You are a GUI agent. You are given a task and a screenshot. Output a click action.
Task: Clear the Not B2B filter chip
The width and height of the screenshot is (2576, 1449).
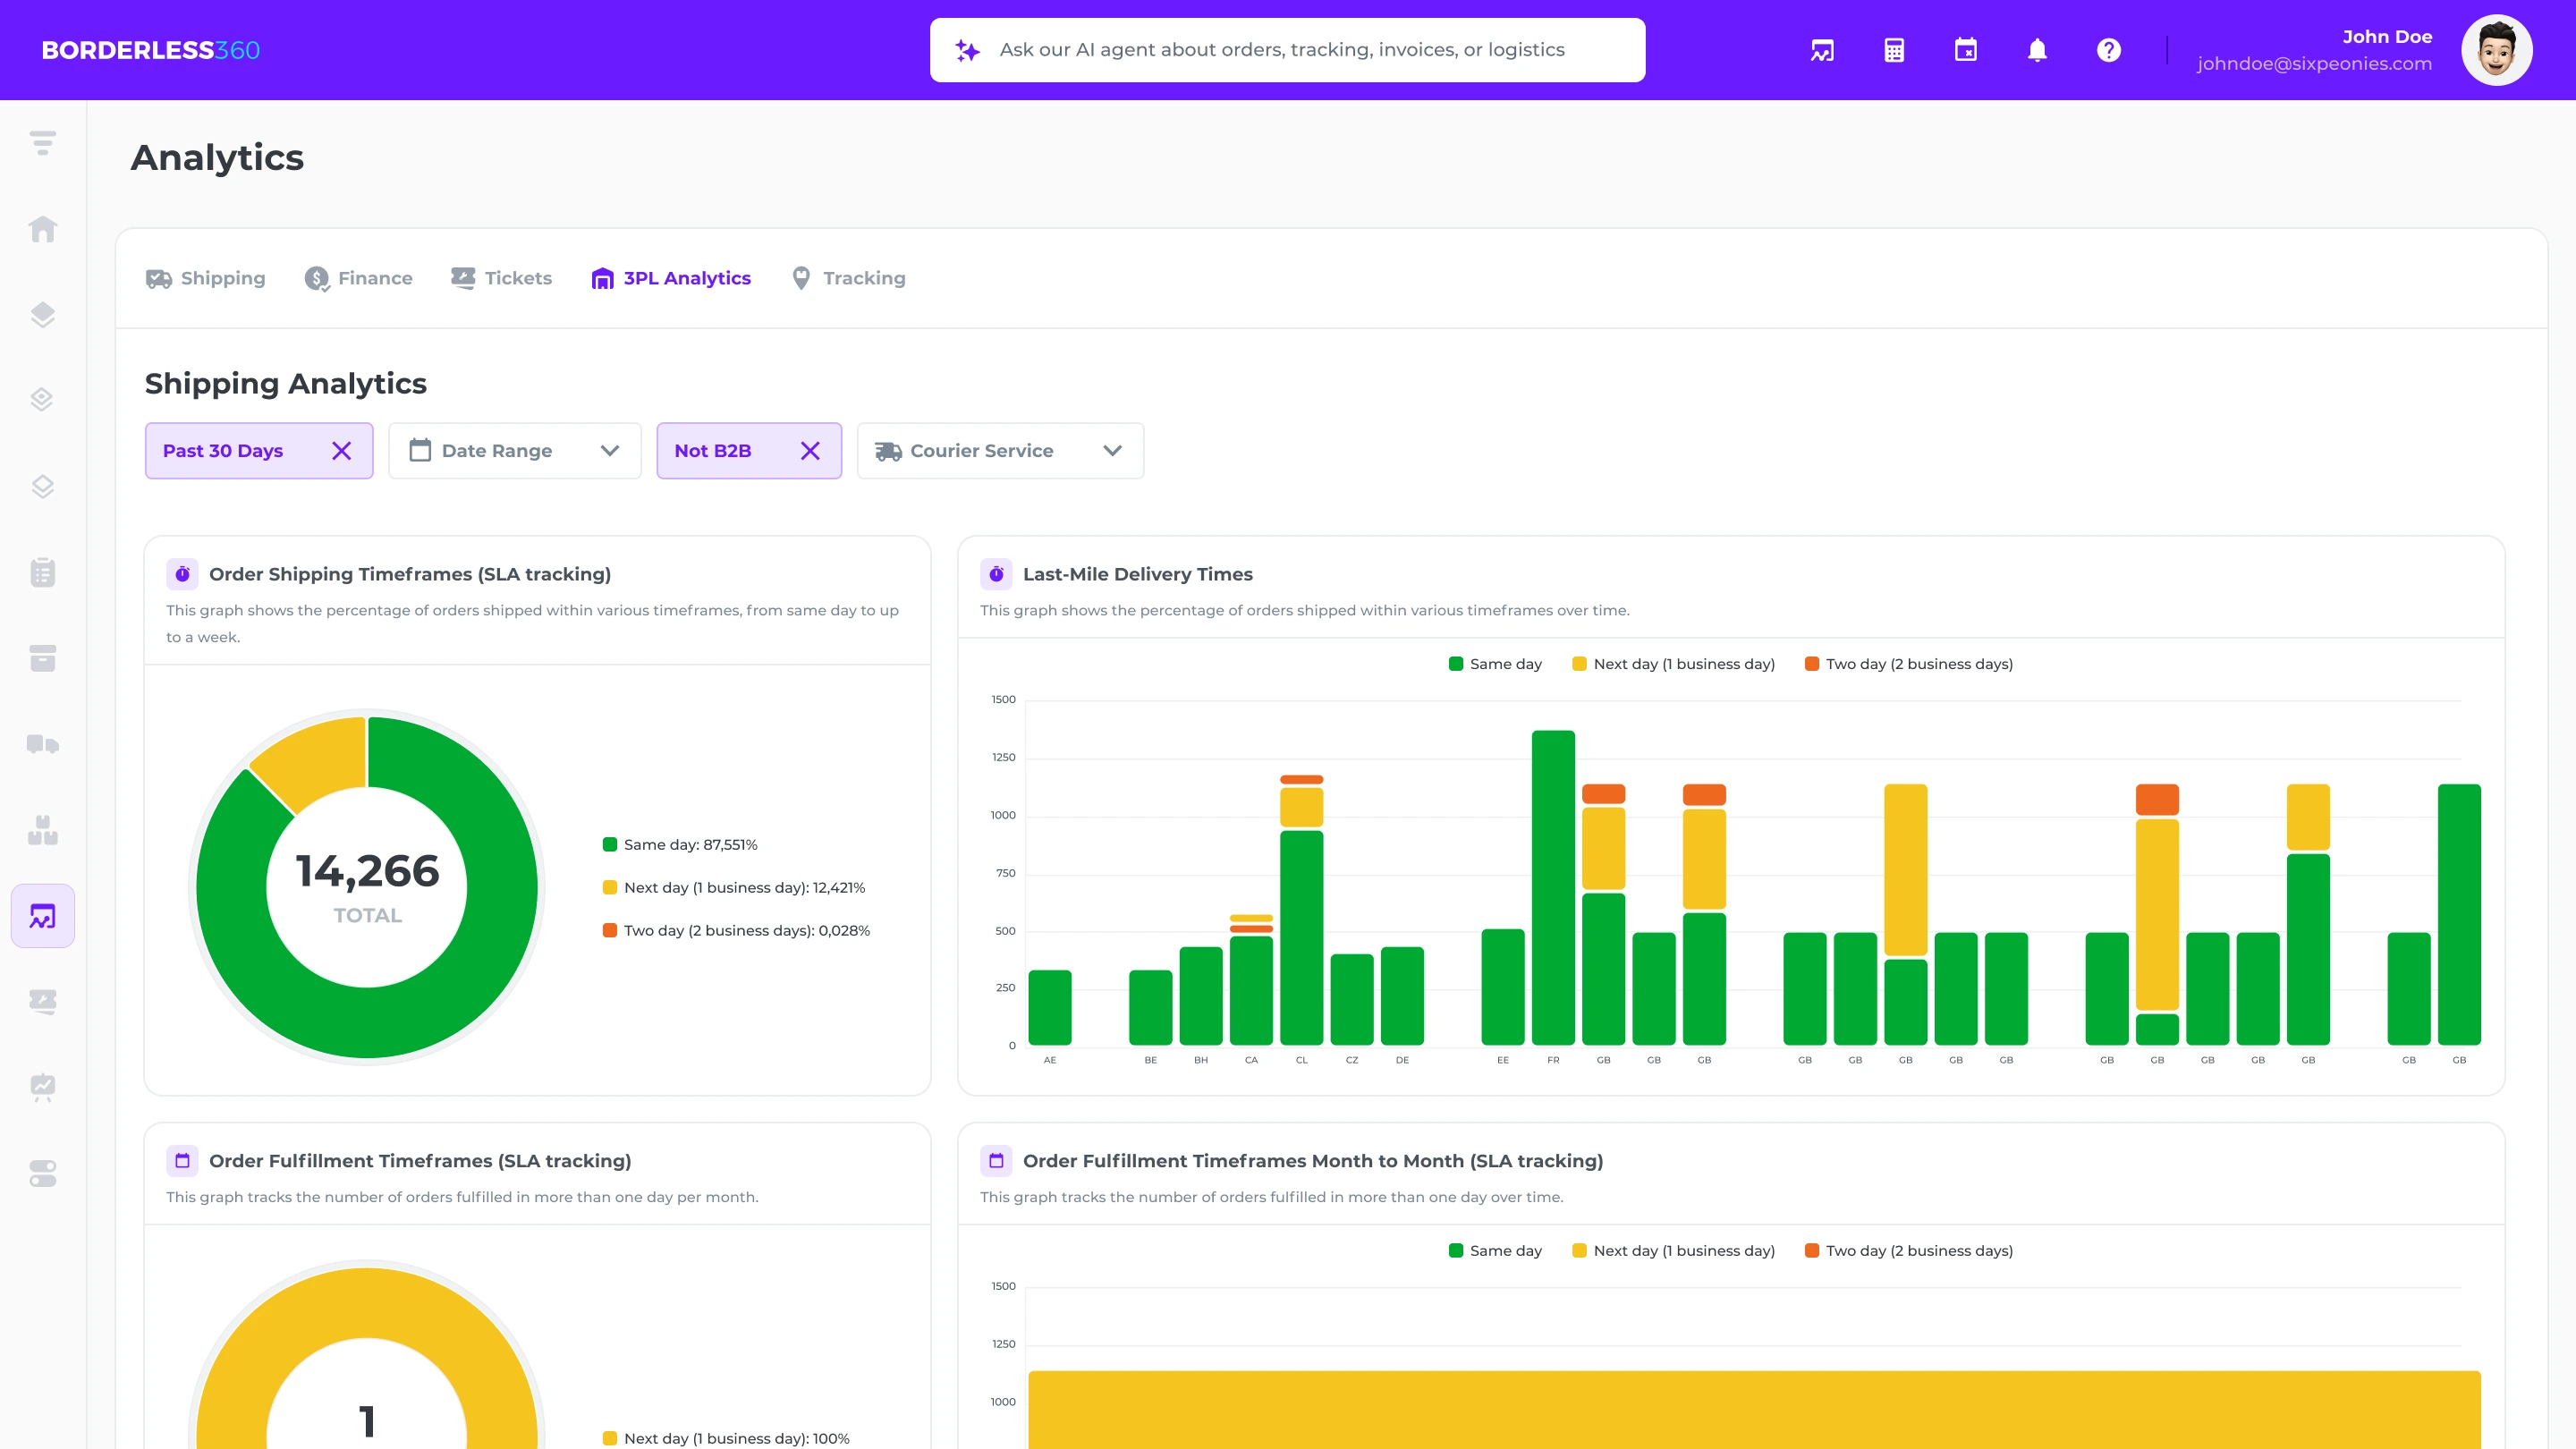pos(810,451)
